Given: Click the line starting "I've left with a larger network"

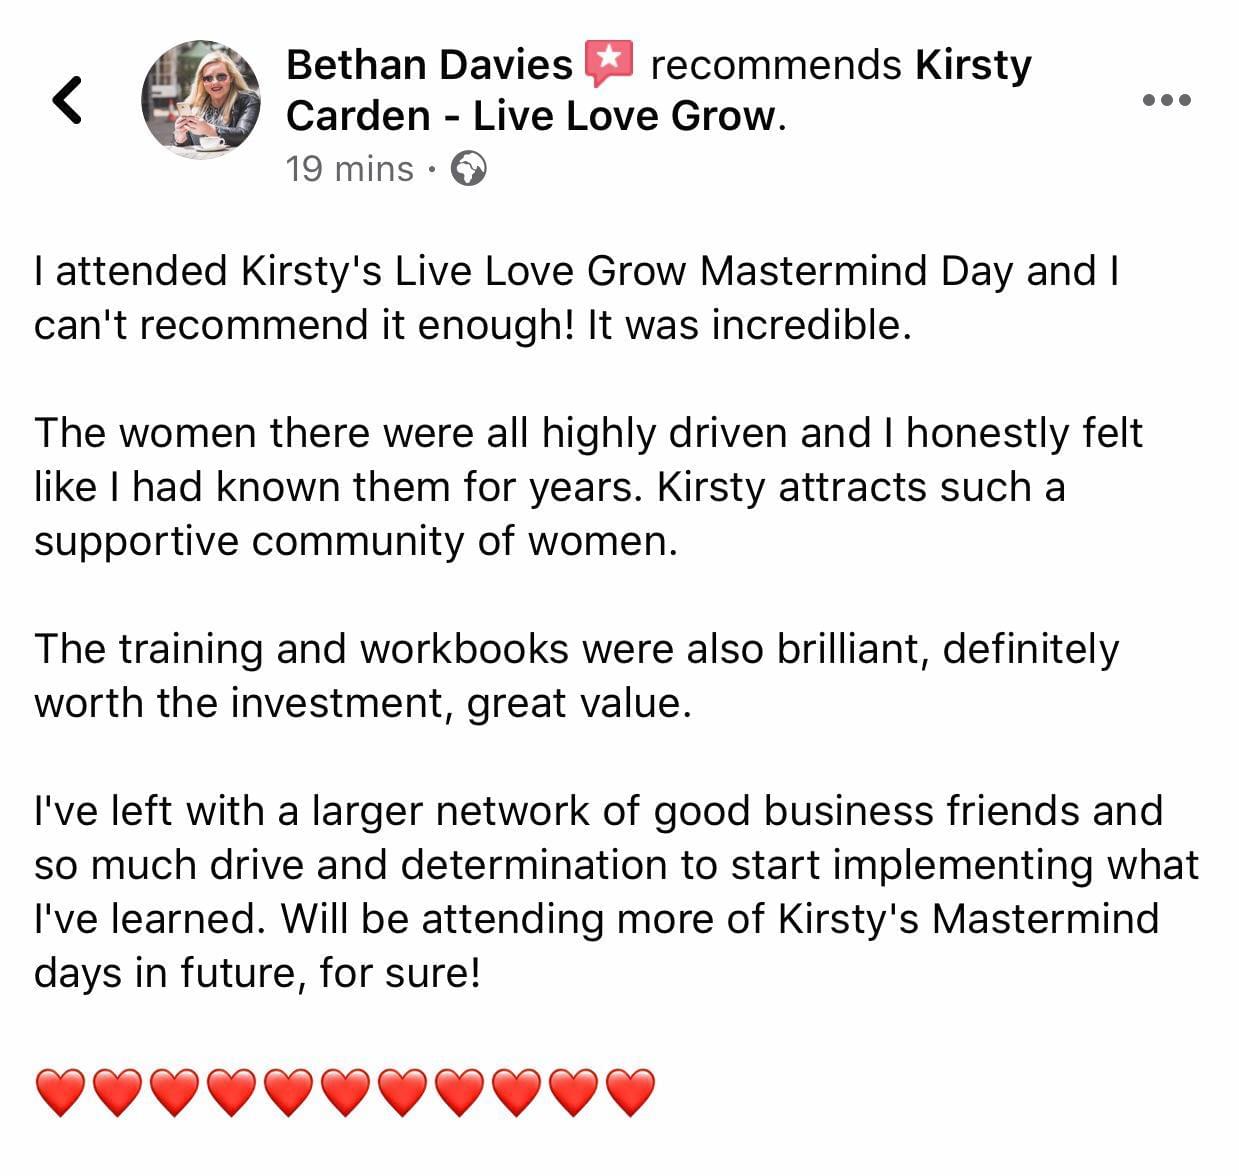Looking at the screenshot, I should click(x=598, y=811).
